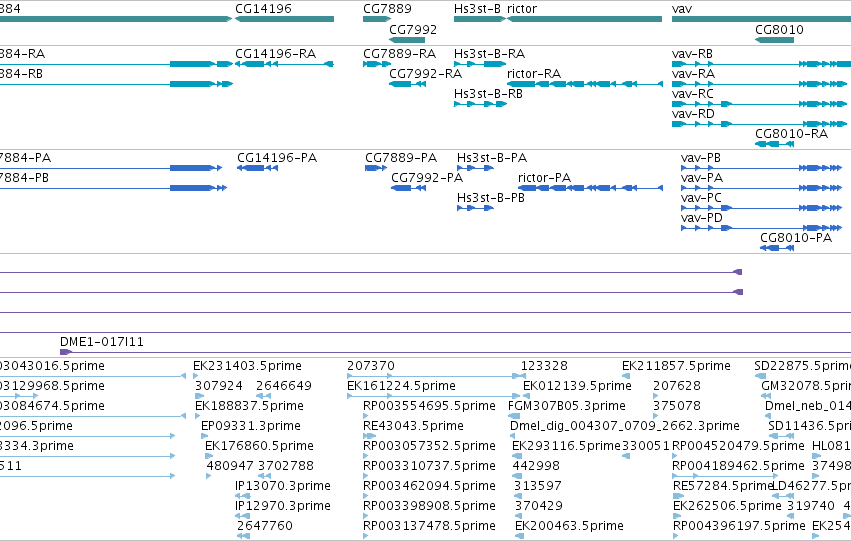Select the vav-RB transcript label
Image resolution: width=851 pixels, height=541 pixels.
692,54
